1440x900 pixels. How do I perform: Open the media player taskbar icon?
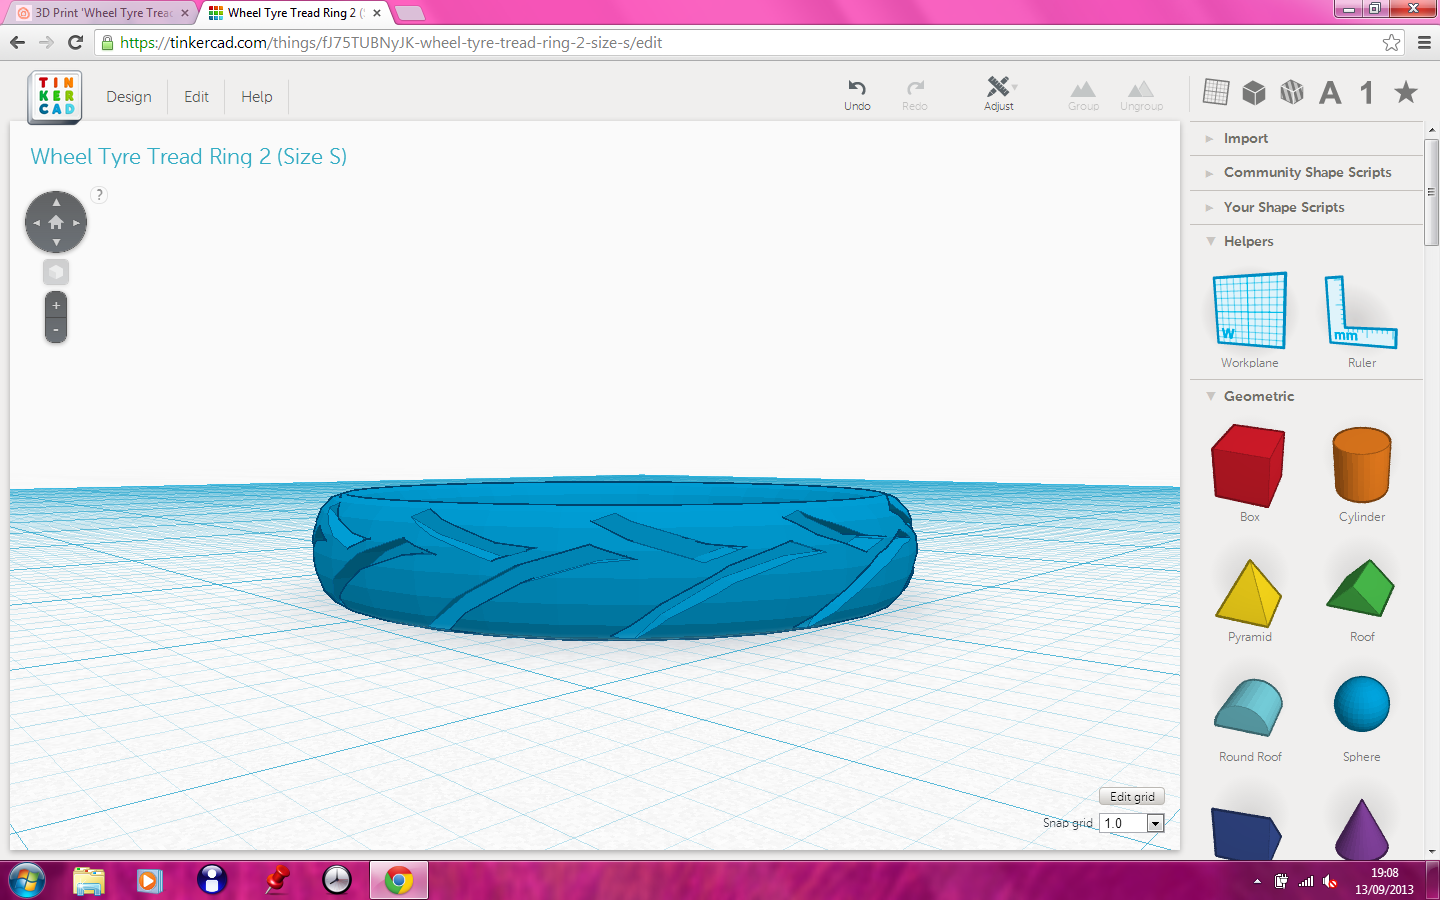[150, 880]
